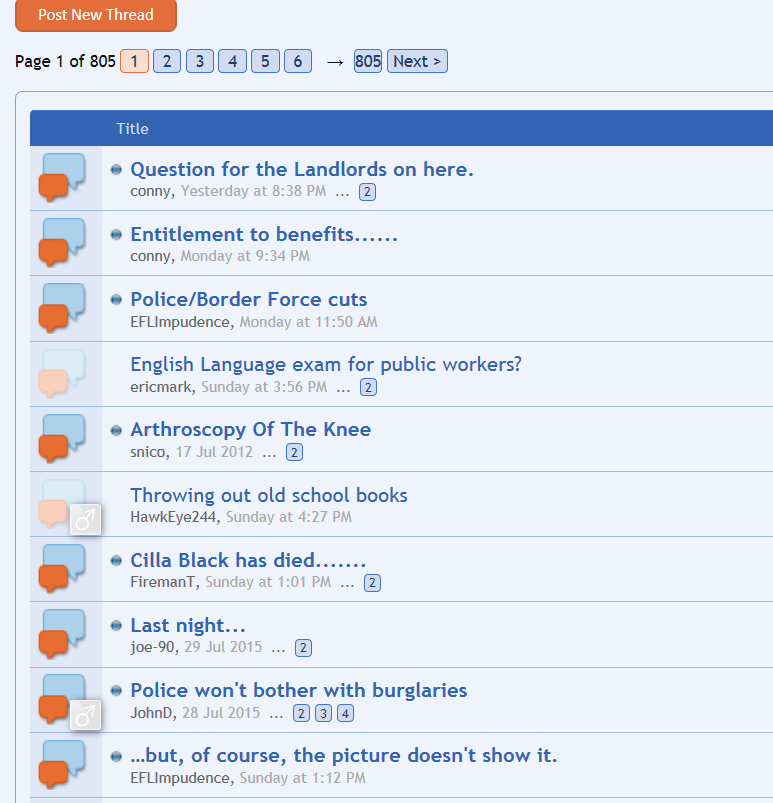Click male symbol badge on Police won't bother thread
This screenshot has width=773, height=803.
pyautogui.click(x=86, y=715)
